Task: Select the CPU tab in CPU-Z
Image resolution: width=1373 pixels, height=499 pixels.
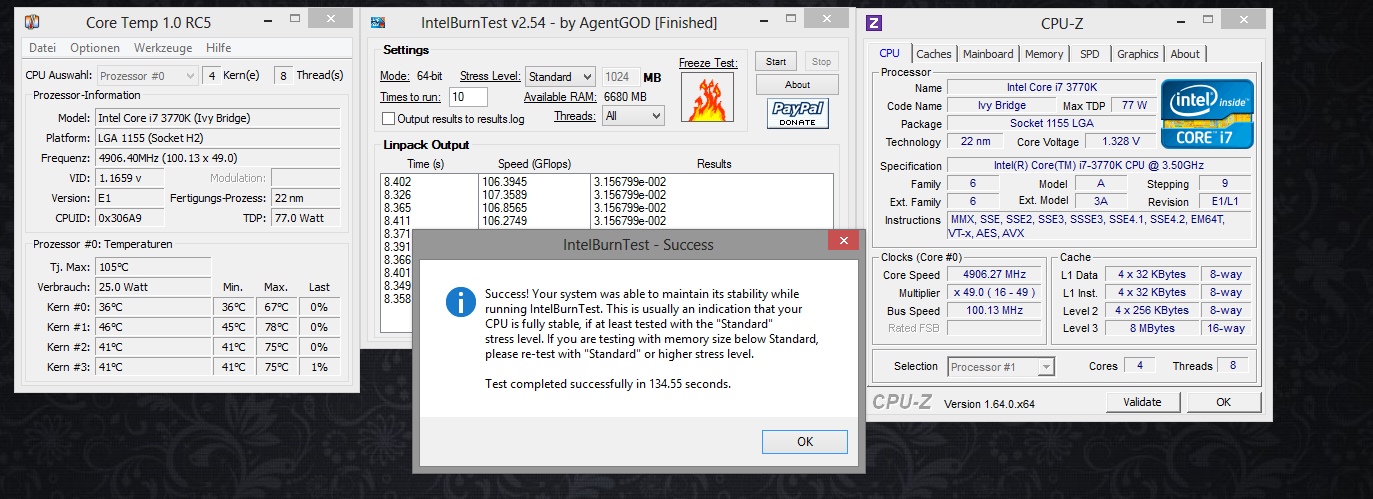Action: tap(889, 54)
